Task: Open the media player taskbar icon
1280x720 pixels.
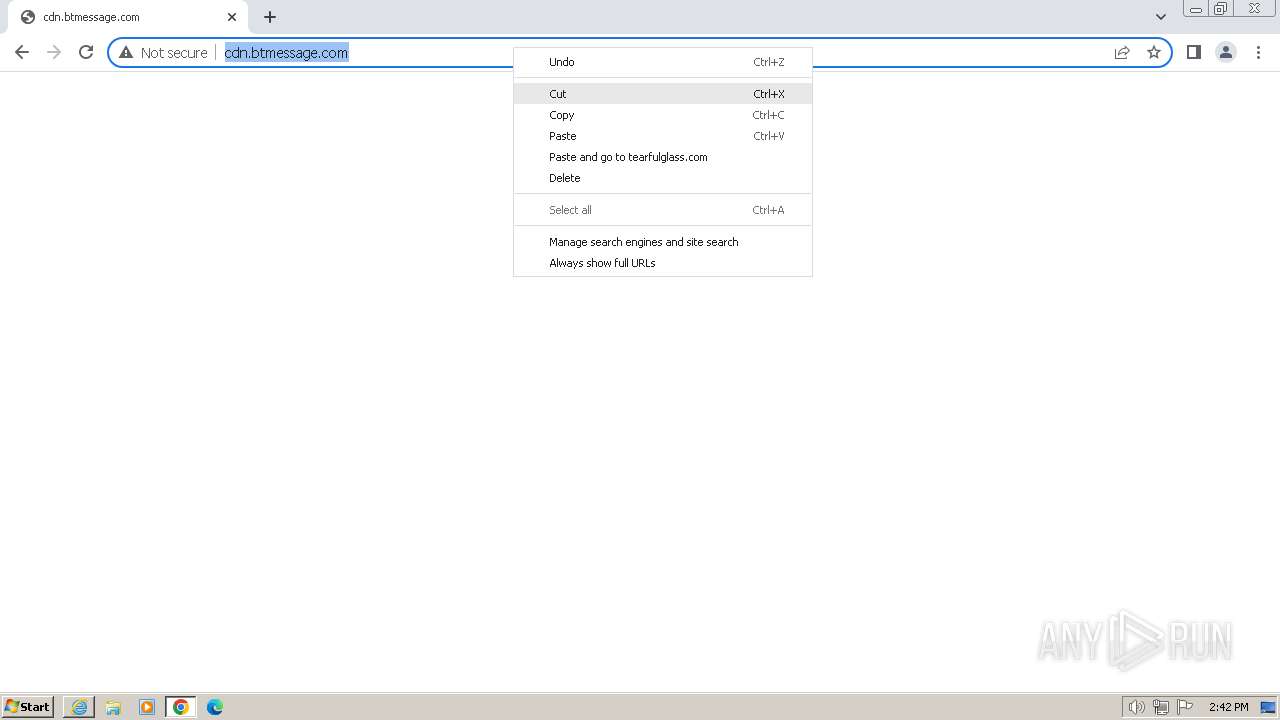Action: 147,707
